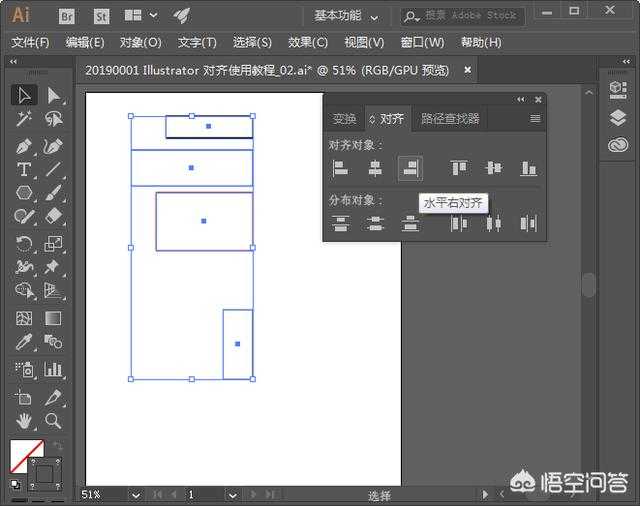The width and height of the screenshot is (640, 506).
Task: Open the 效果(C) menu
Action: (308, 42)
